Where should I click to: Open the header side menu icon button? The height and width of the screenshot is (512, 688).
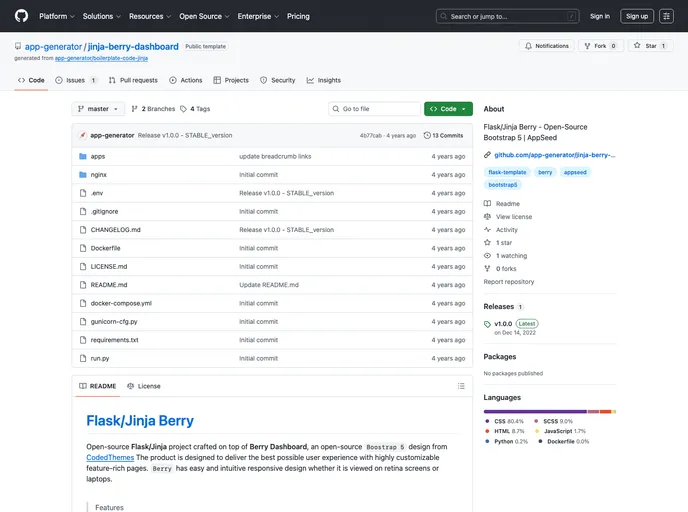[666, 16]
